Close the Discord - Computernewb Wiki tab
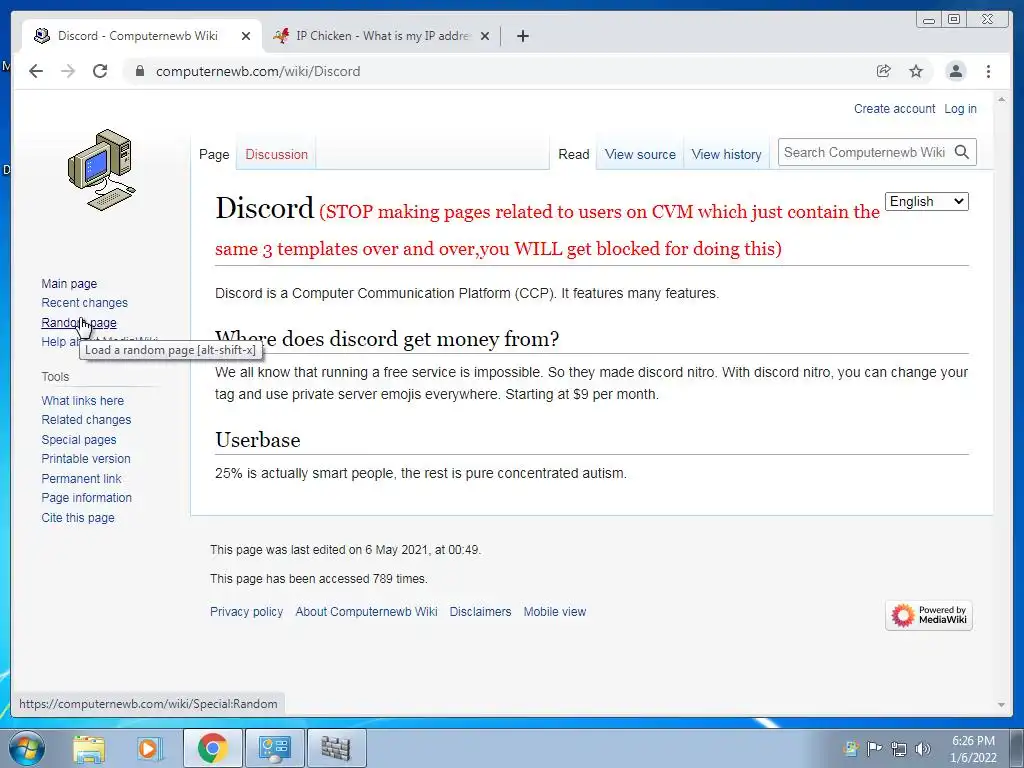Viewport: 1024px width, 768px height. pyautogui.click(x=246, y=36)
